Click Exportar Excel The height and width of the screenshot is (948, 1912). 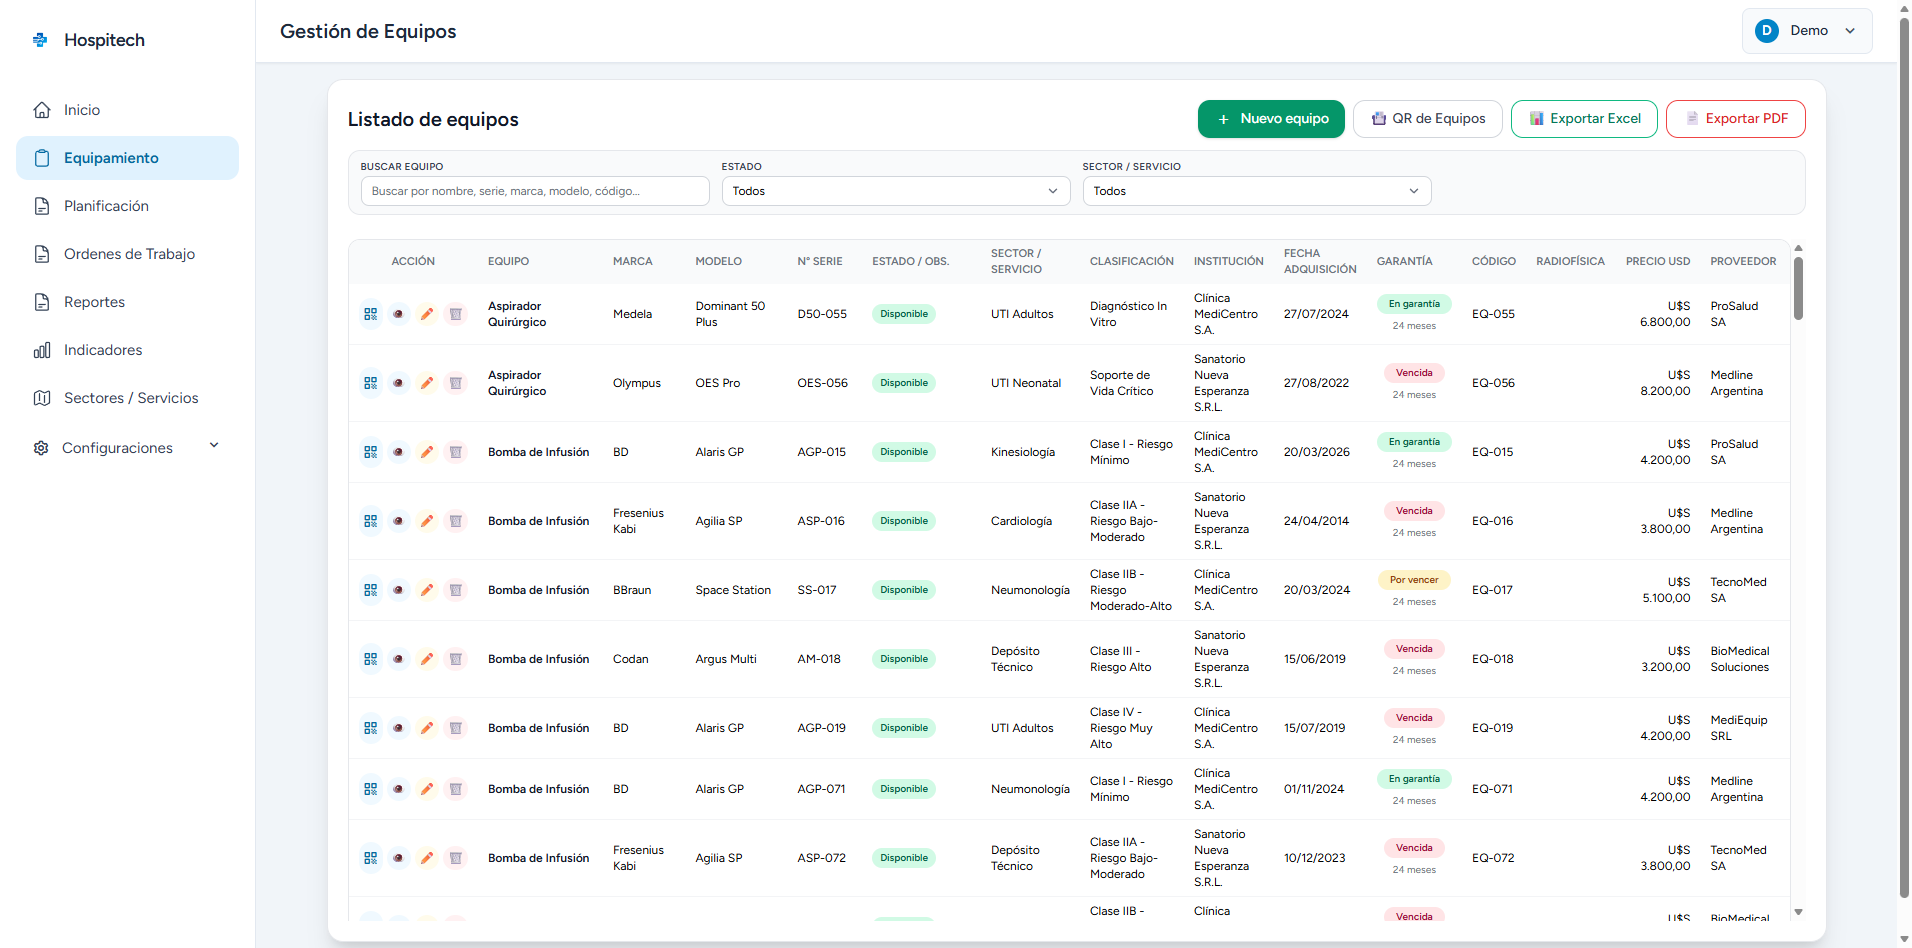click(1584, 119)
